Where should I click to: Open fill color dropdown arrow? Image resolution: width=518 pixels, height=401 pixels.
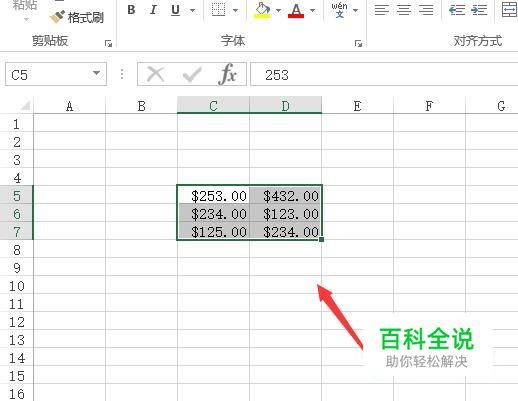tap(278, 10)
